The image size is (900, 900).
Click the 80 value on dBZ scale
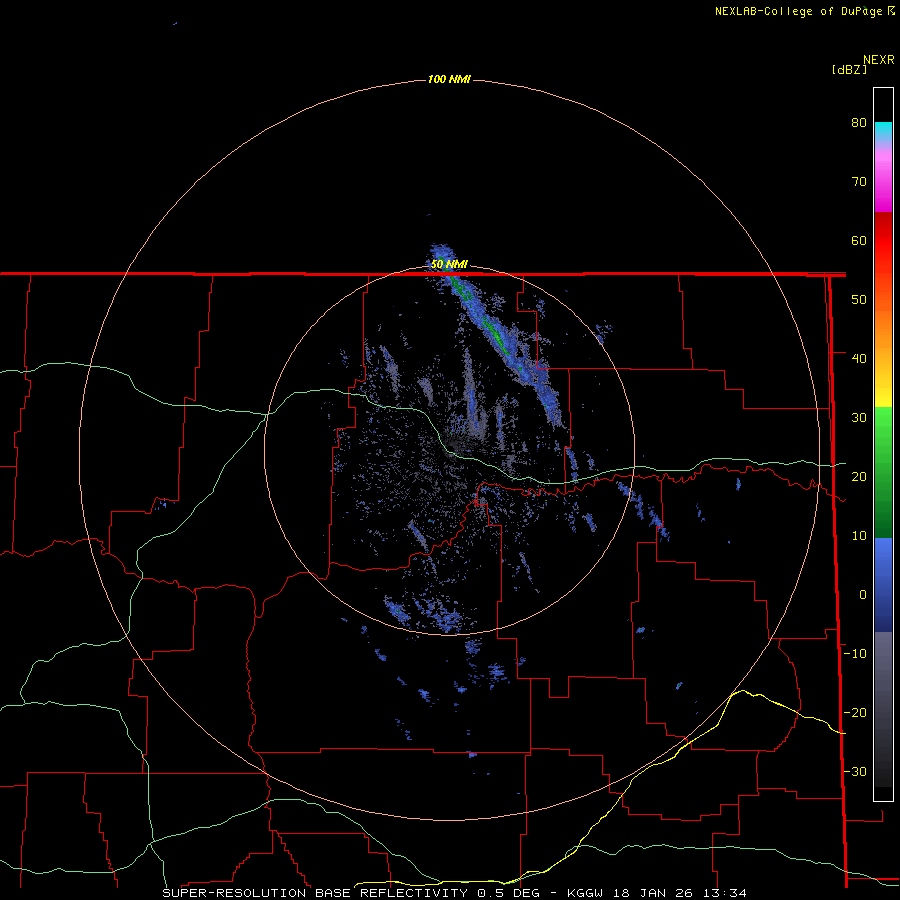(859, 123)
